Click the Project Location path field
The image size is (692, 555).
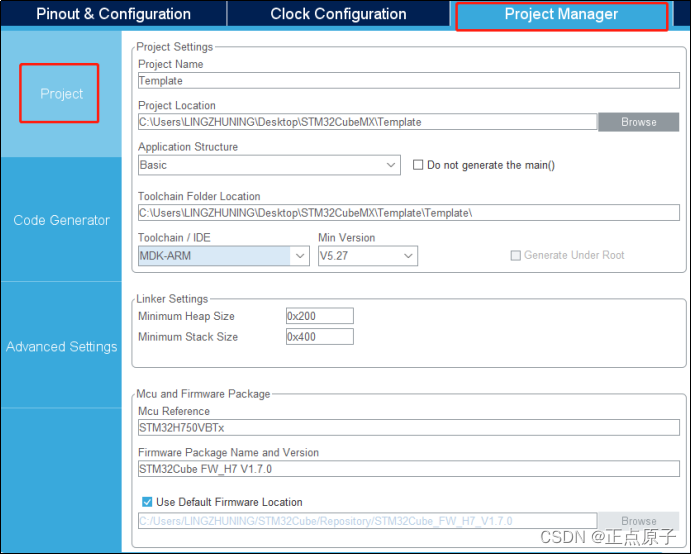click(368, 122)
